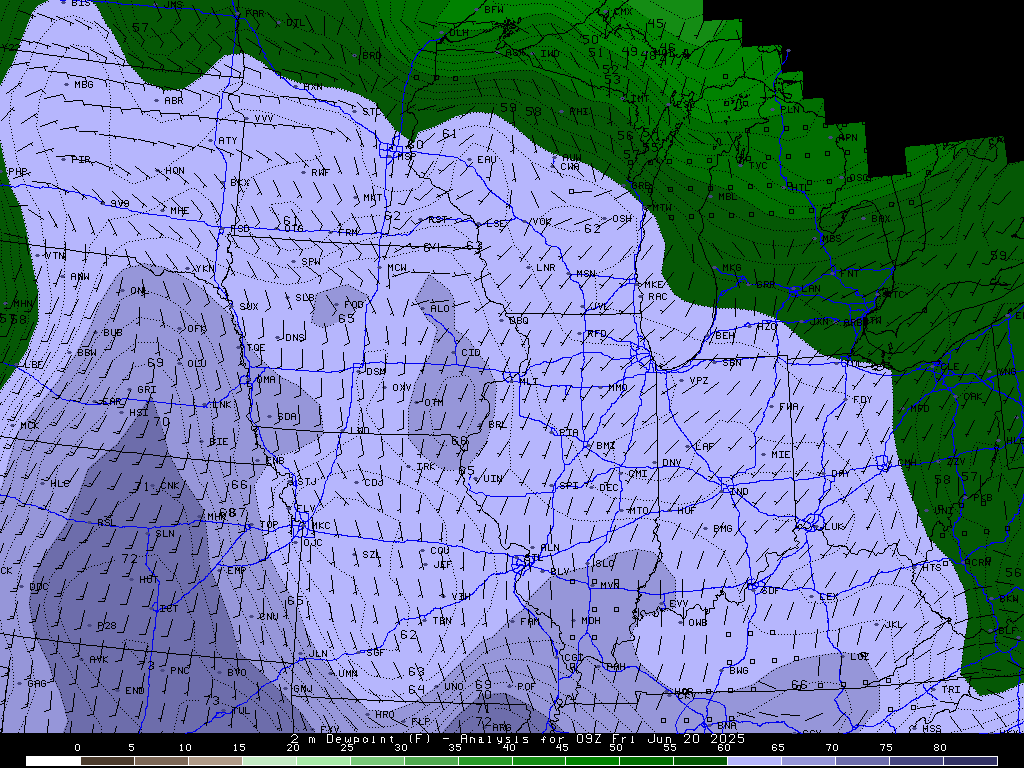Image resolution: width=1024 pixels, height=768 pixels.
Task: Click the SGF station label
Action: (376, 652)
